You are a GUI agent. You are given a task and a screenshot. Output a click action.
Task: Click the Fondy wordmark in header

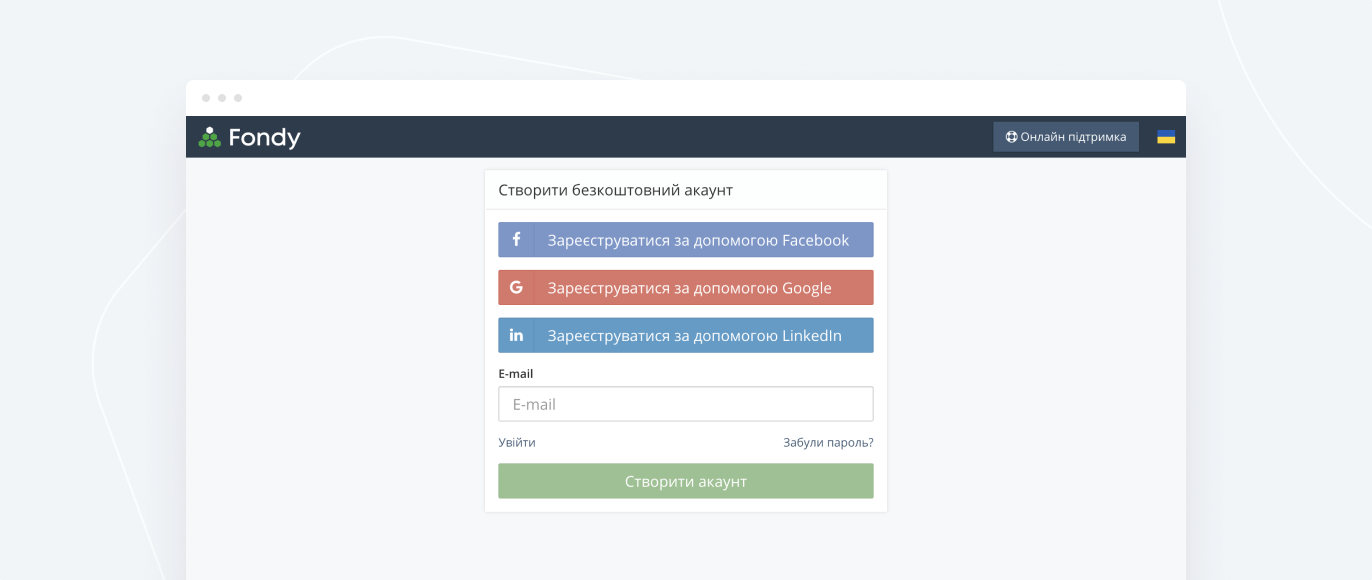[x=264, y=137]
